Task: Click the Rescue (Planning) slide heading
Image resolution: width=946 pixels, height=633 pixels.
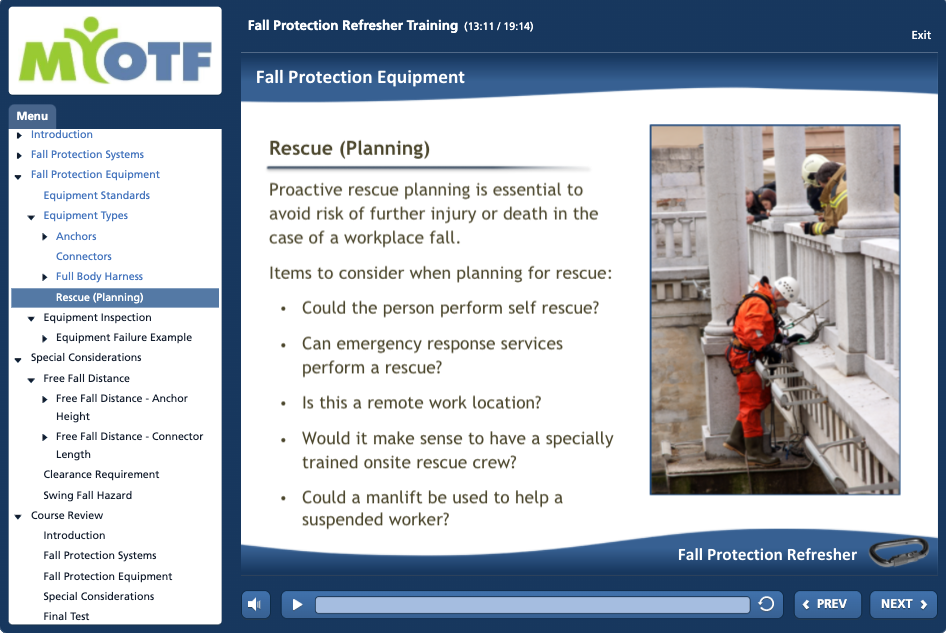Action: click(349, 148)
